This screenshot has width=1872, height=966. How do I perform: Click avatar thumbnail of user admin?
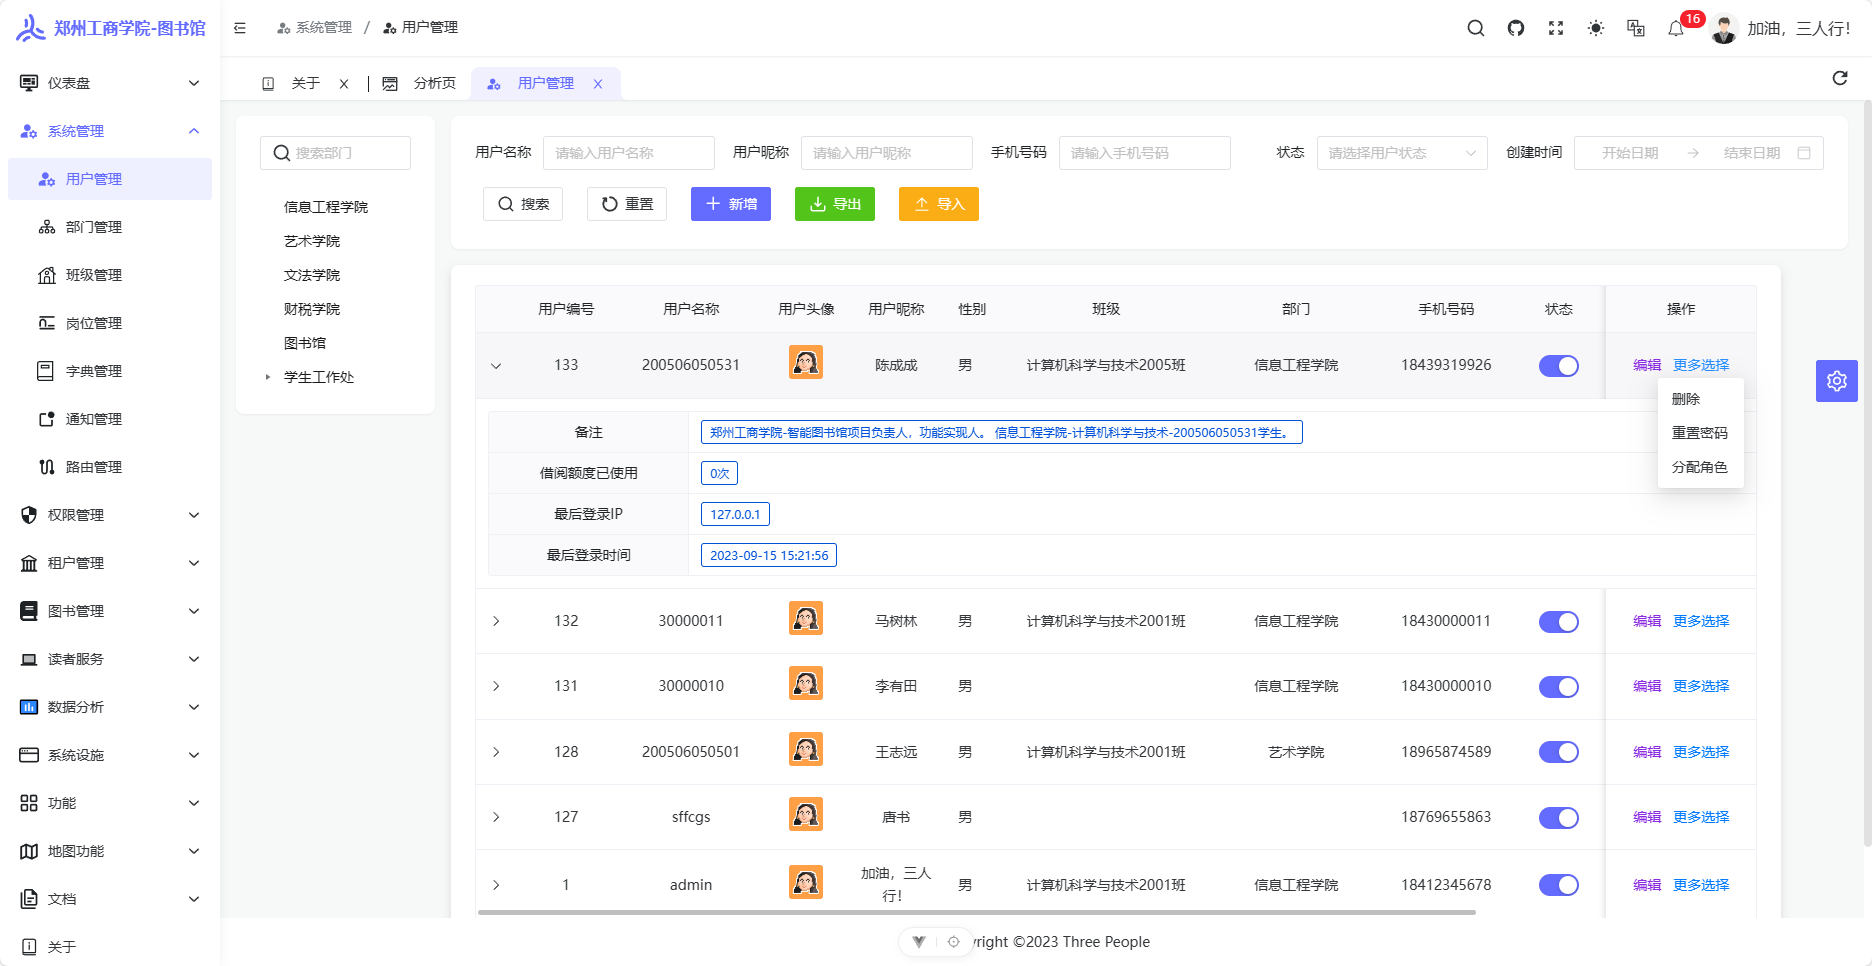coord(806,882)
